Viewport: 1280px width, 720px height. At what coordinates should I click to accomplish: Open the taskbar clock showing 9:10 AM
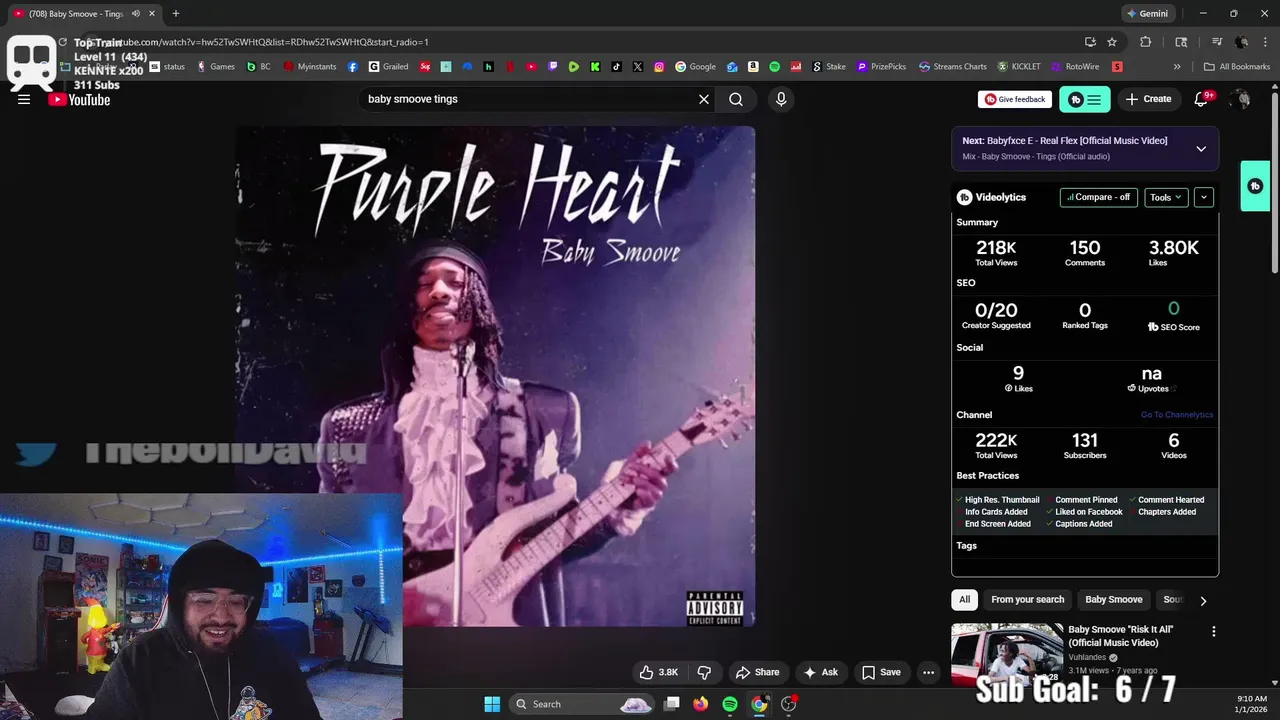pyautogui.click(x=1252, y=704)
